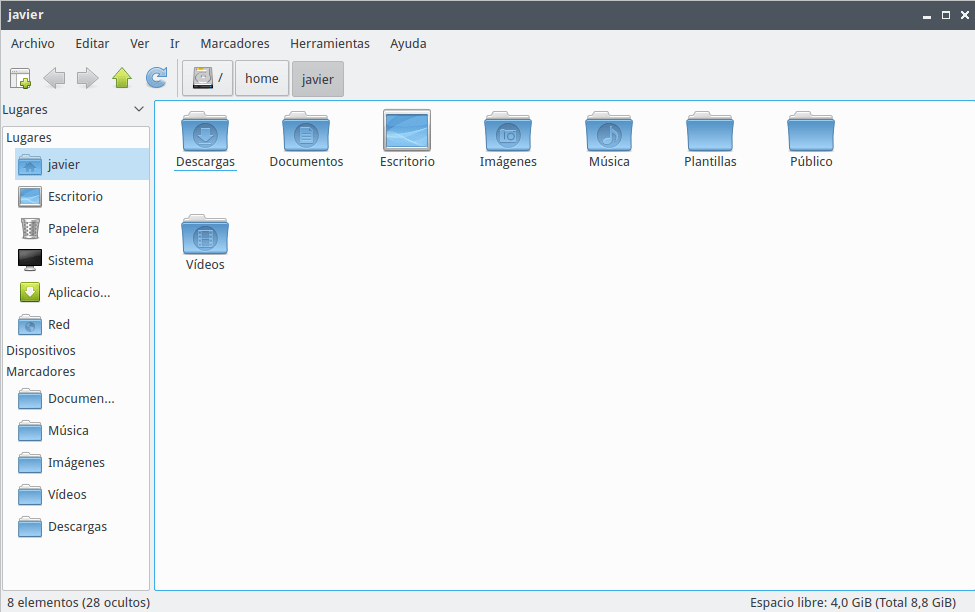Select the javier path segment
Viewport: 975px width, 612px height.
click(x=318, y=79)
